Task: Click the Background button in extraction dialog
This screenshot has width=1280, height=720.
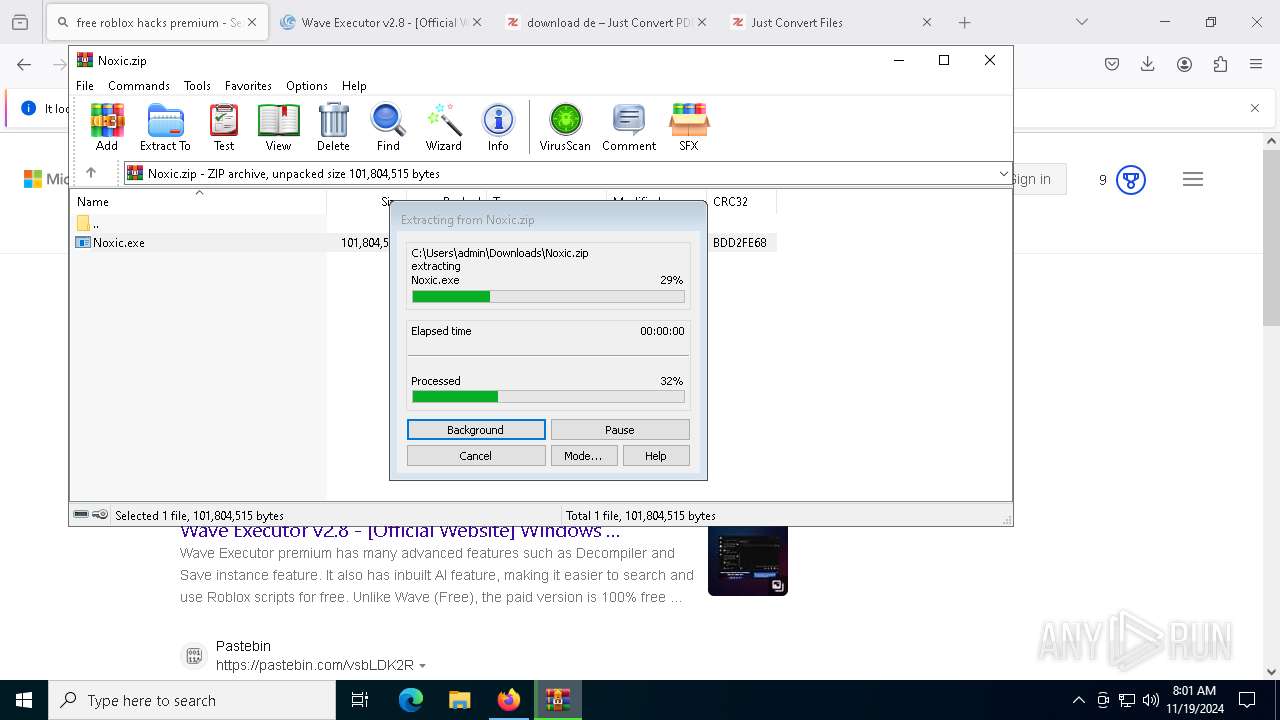Action: 476,430
